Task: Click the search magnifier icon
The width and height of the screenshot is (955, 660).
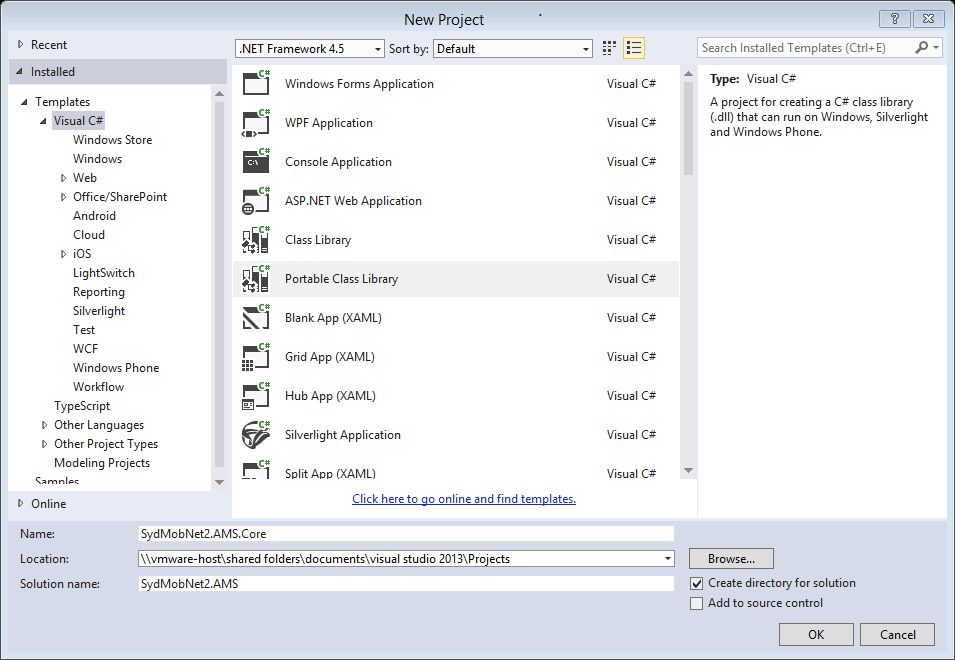Action: 921,47
